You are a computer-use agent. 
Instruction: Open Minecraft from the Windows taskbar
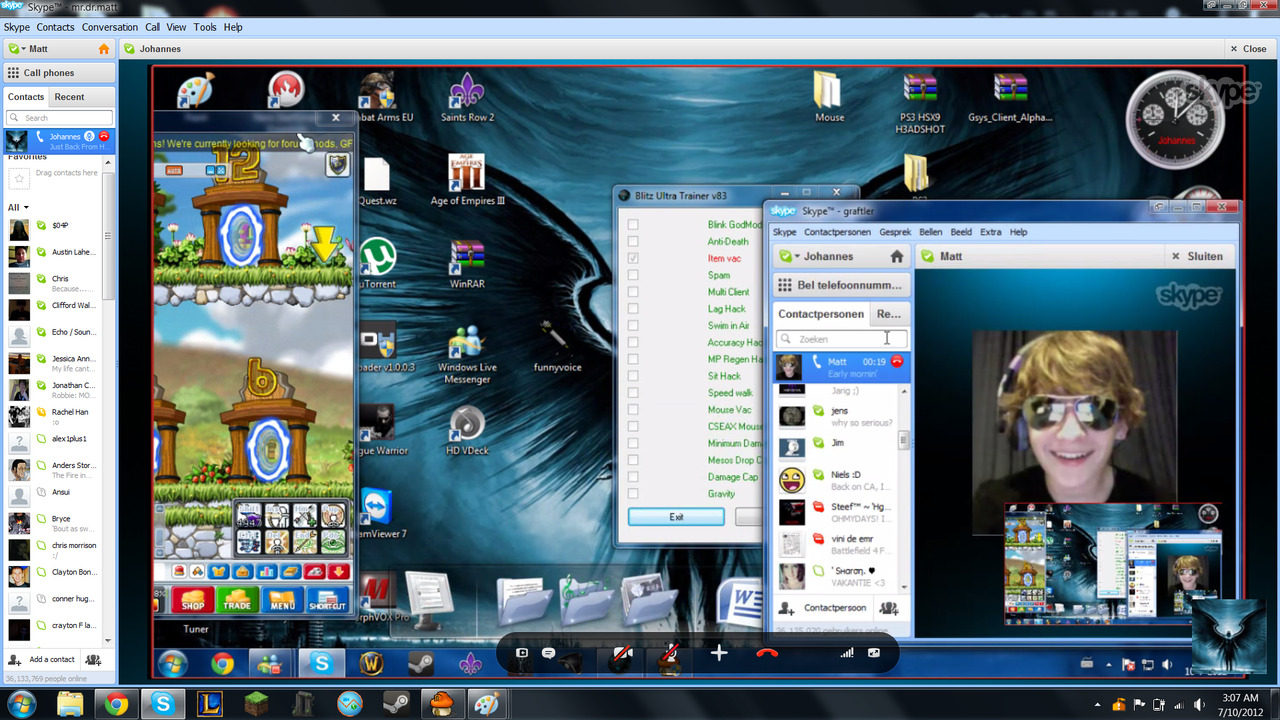coord(256,704)
